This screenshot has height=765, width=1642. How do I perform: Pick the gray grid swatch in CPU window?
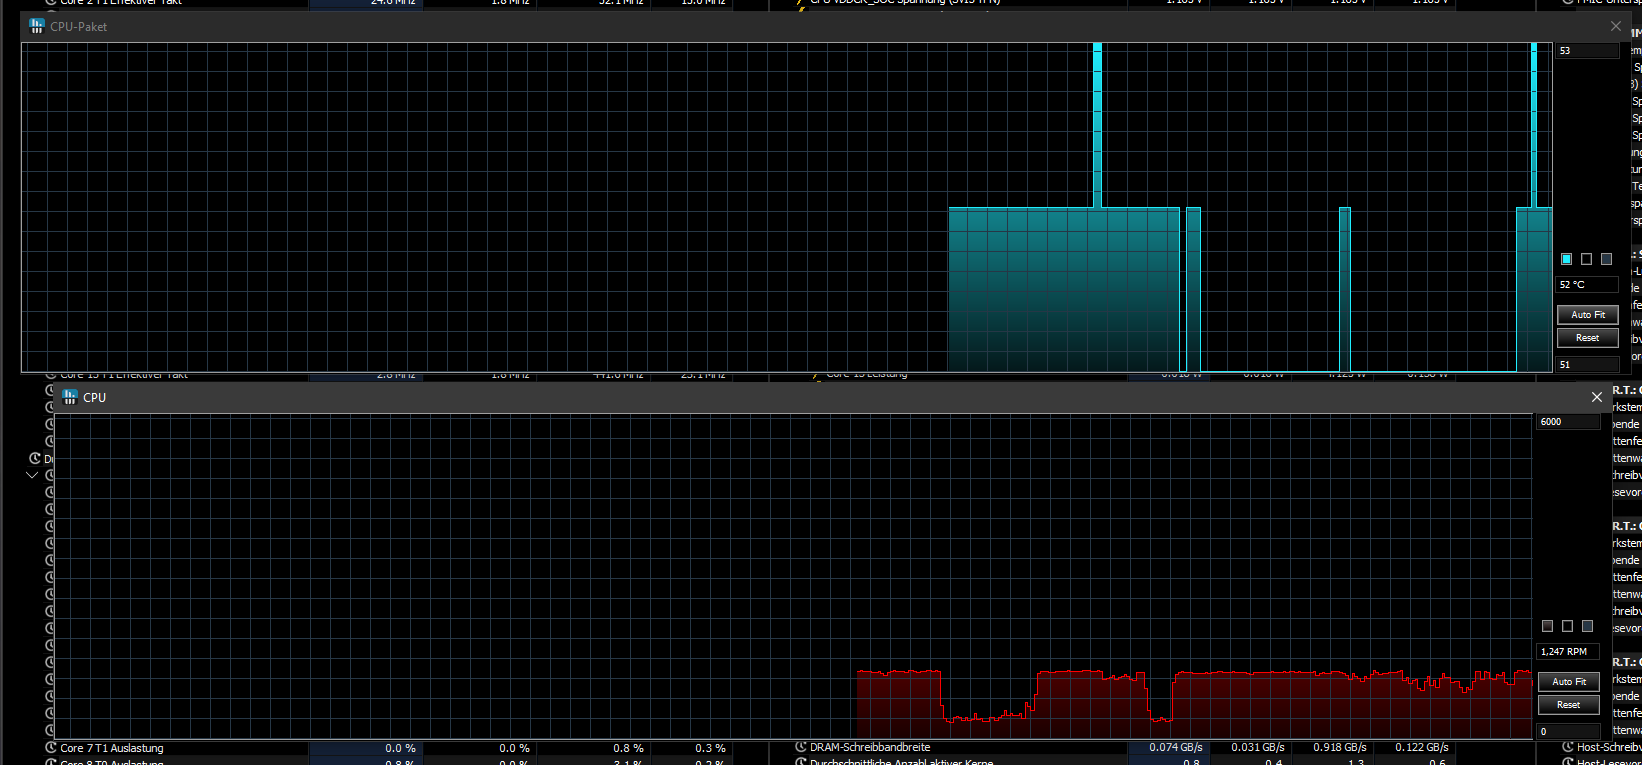point(1587,626)
